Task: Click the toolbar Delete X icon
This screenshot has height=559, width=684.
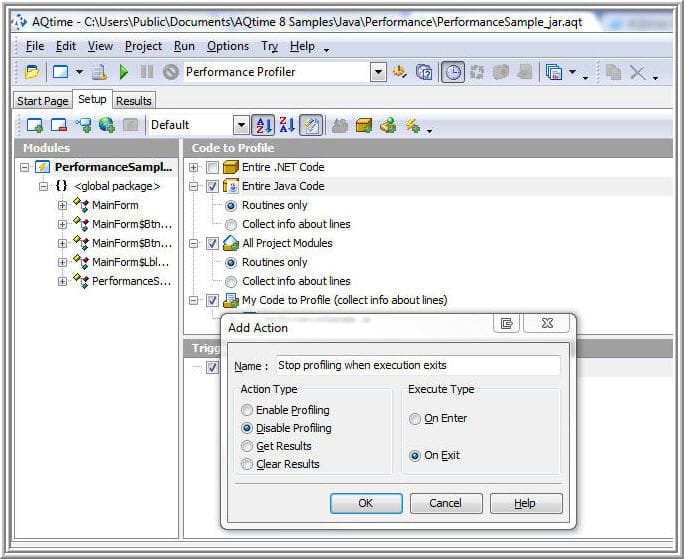Action: coord(637,72)
